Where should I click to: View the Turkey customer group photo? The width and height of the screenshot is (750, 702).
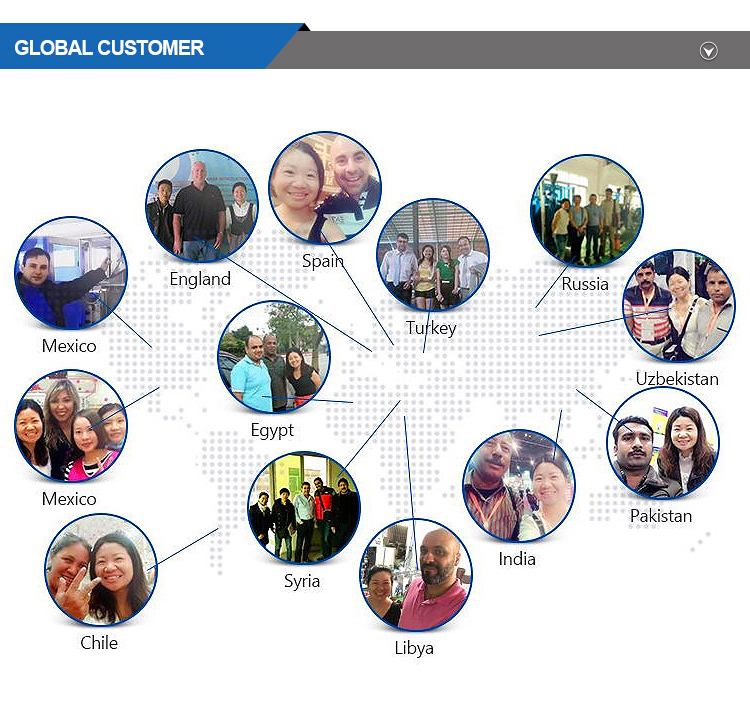432,255
